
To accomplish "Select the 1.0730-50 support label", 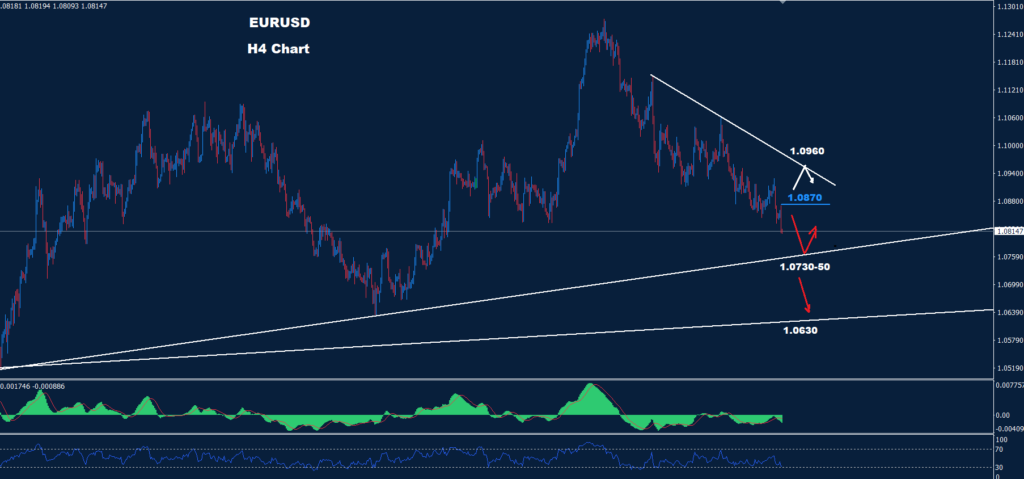I will click(x=805, y=267).
